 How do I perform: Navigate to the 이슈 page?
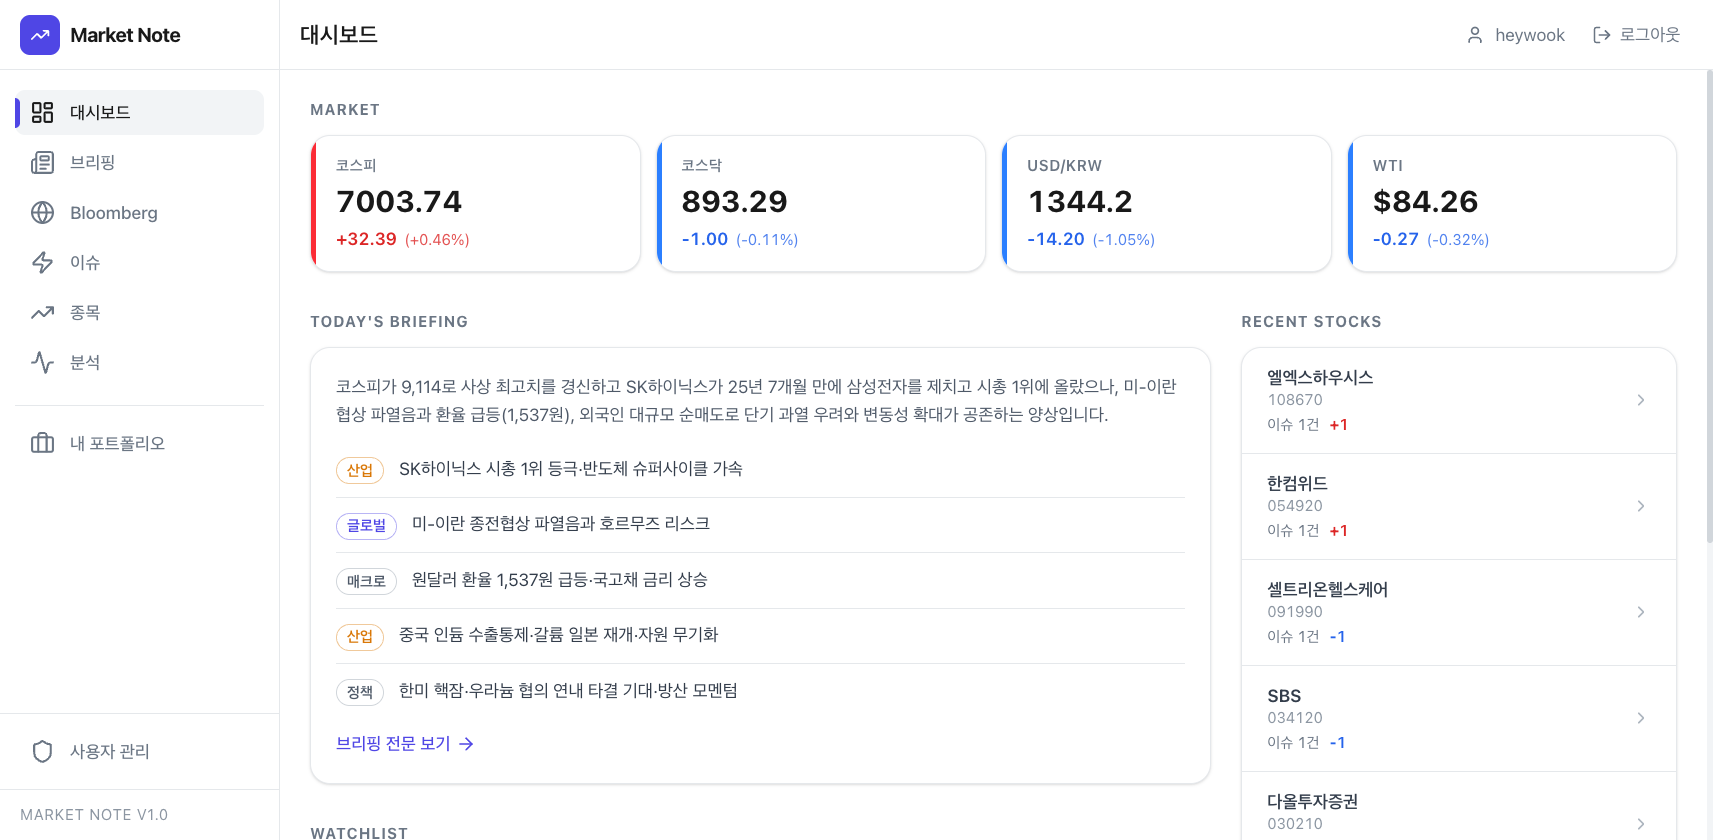[140, 262]
